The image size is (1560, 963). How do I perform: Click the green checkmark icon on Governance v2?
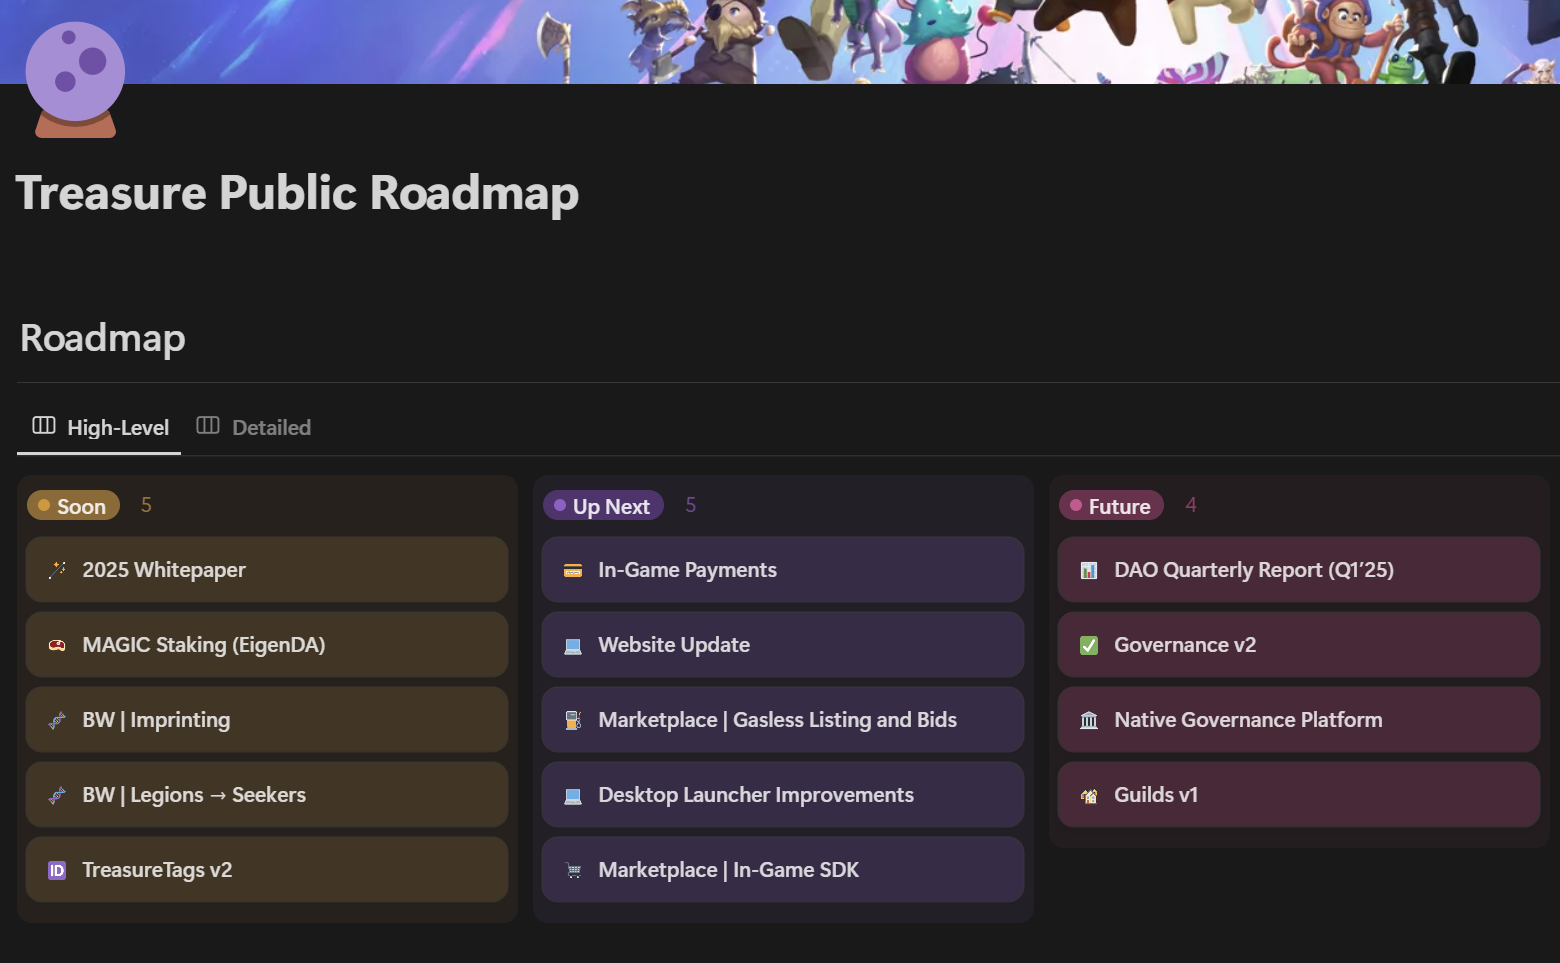coord(1089,645)
